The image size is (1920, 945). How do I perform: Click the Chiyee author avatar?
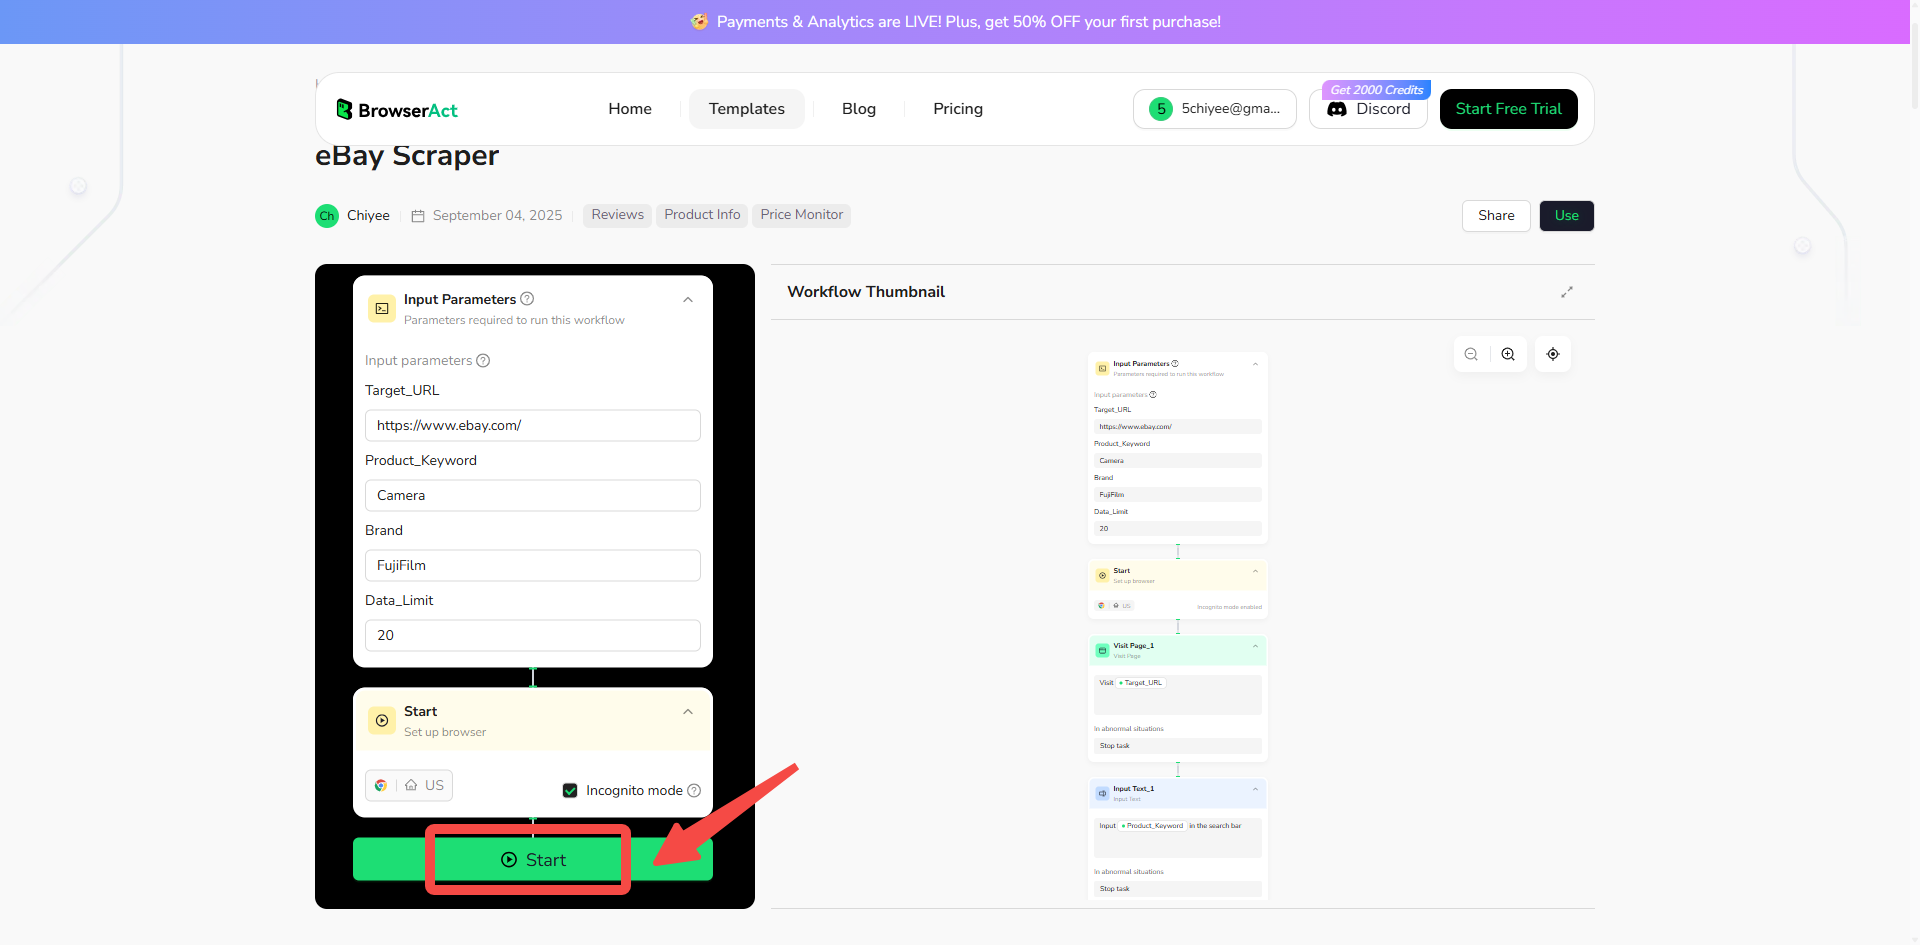point(327,216)
